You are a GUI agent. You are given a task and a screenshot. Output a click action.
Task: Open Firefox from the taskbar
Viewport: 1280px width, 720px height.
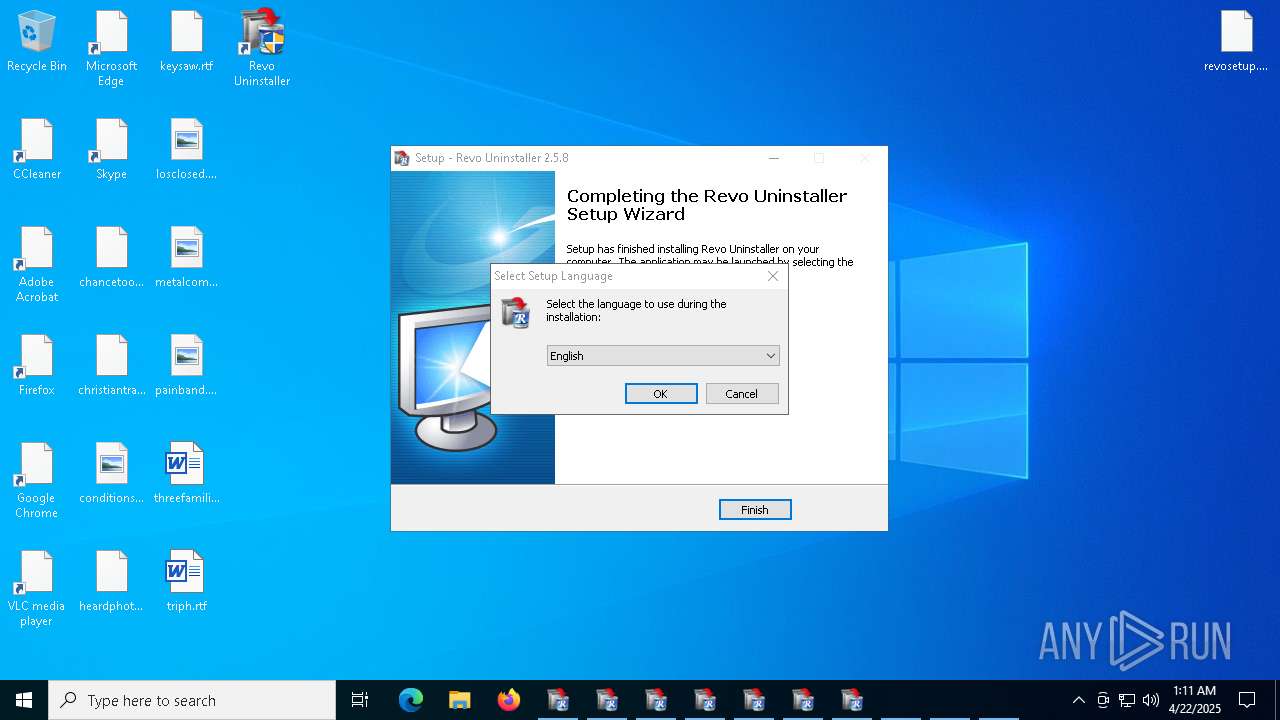[509, 700]
